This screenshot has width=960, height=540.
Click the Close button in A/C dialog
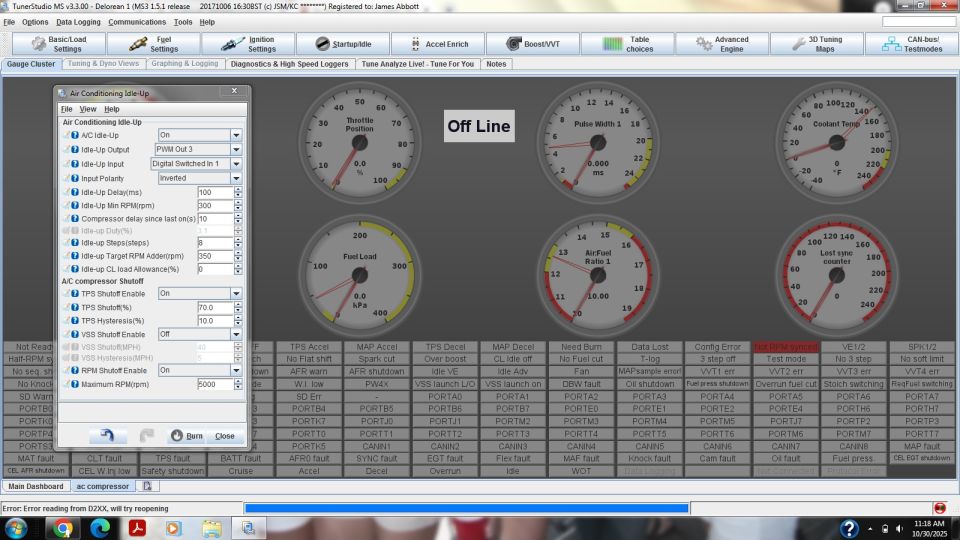coord(225,435)
